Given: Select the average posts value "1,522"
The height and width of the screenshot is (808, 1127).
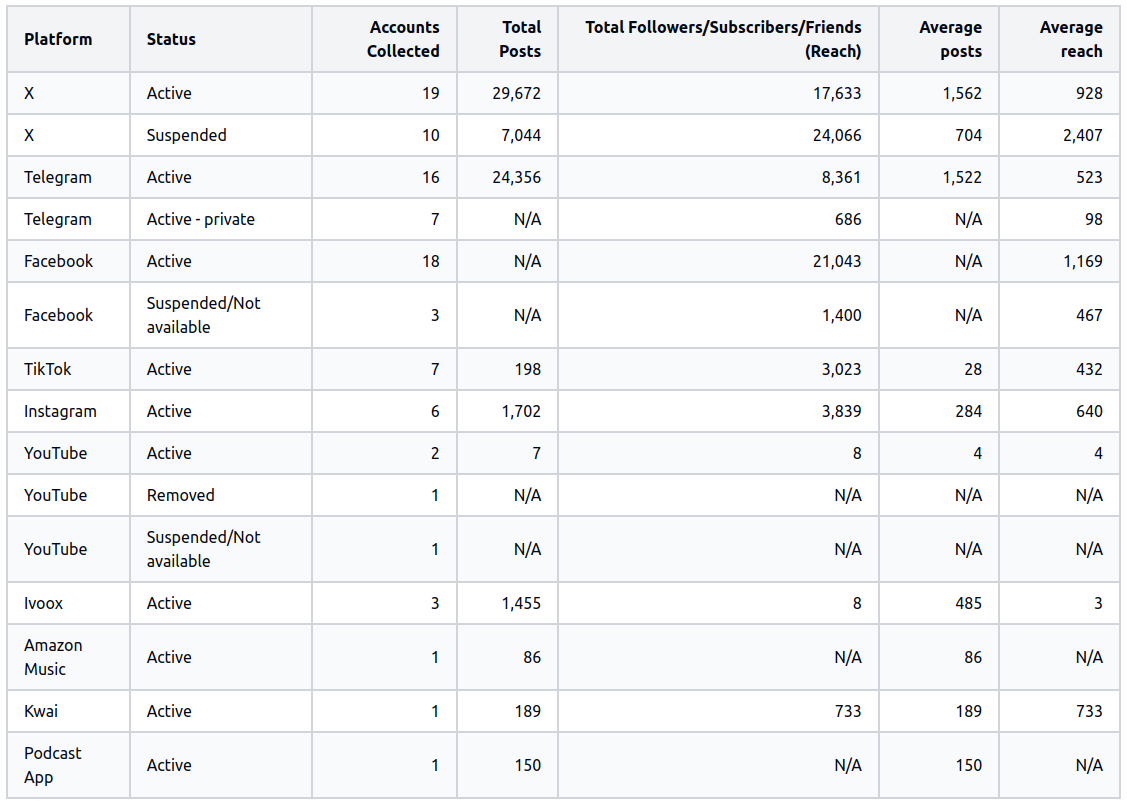Looking at the screenshot, I should click(x=962, y=178).
